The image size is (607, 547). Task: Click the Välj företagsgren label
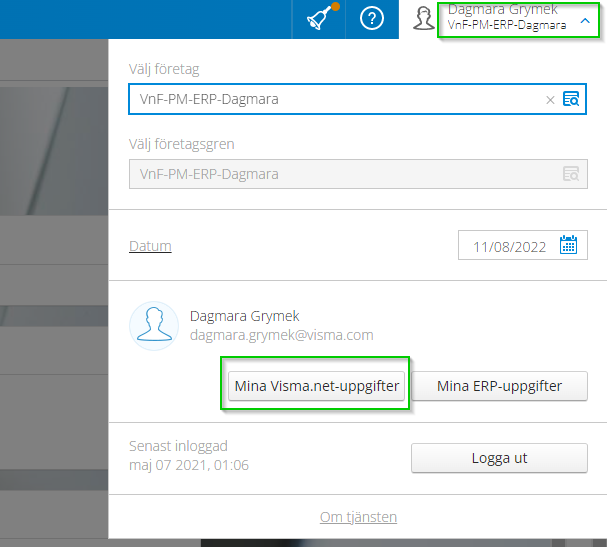182,144
